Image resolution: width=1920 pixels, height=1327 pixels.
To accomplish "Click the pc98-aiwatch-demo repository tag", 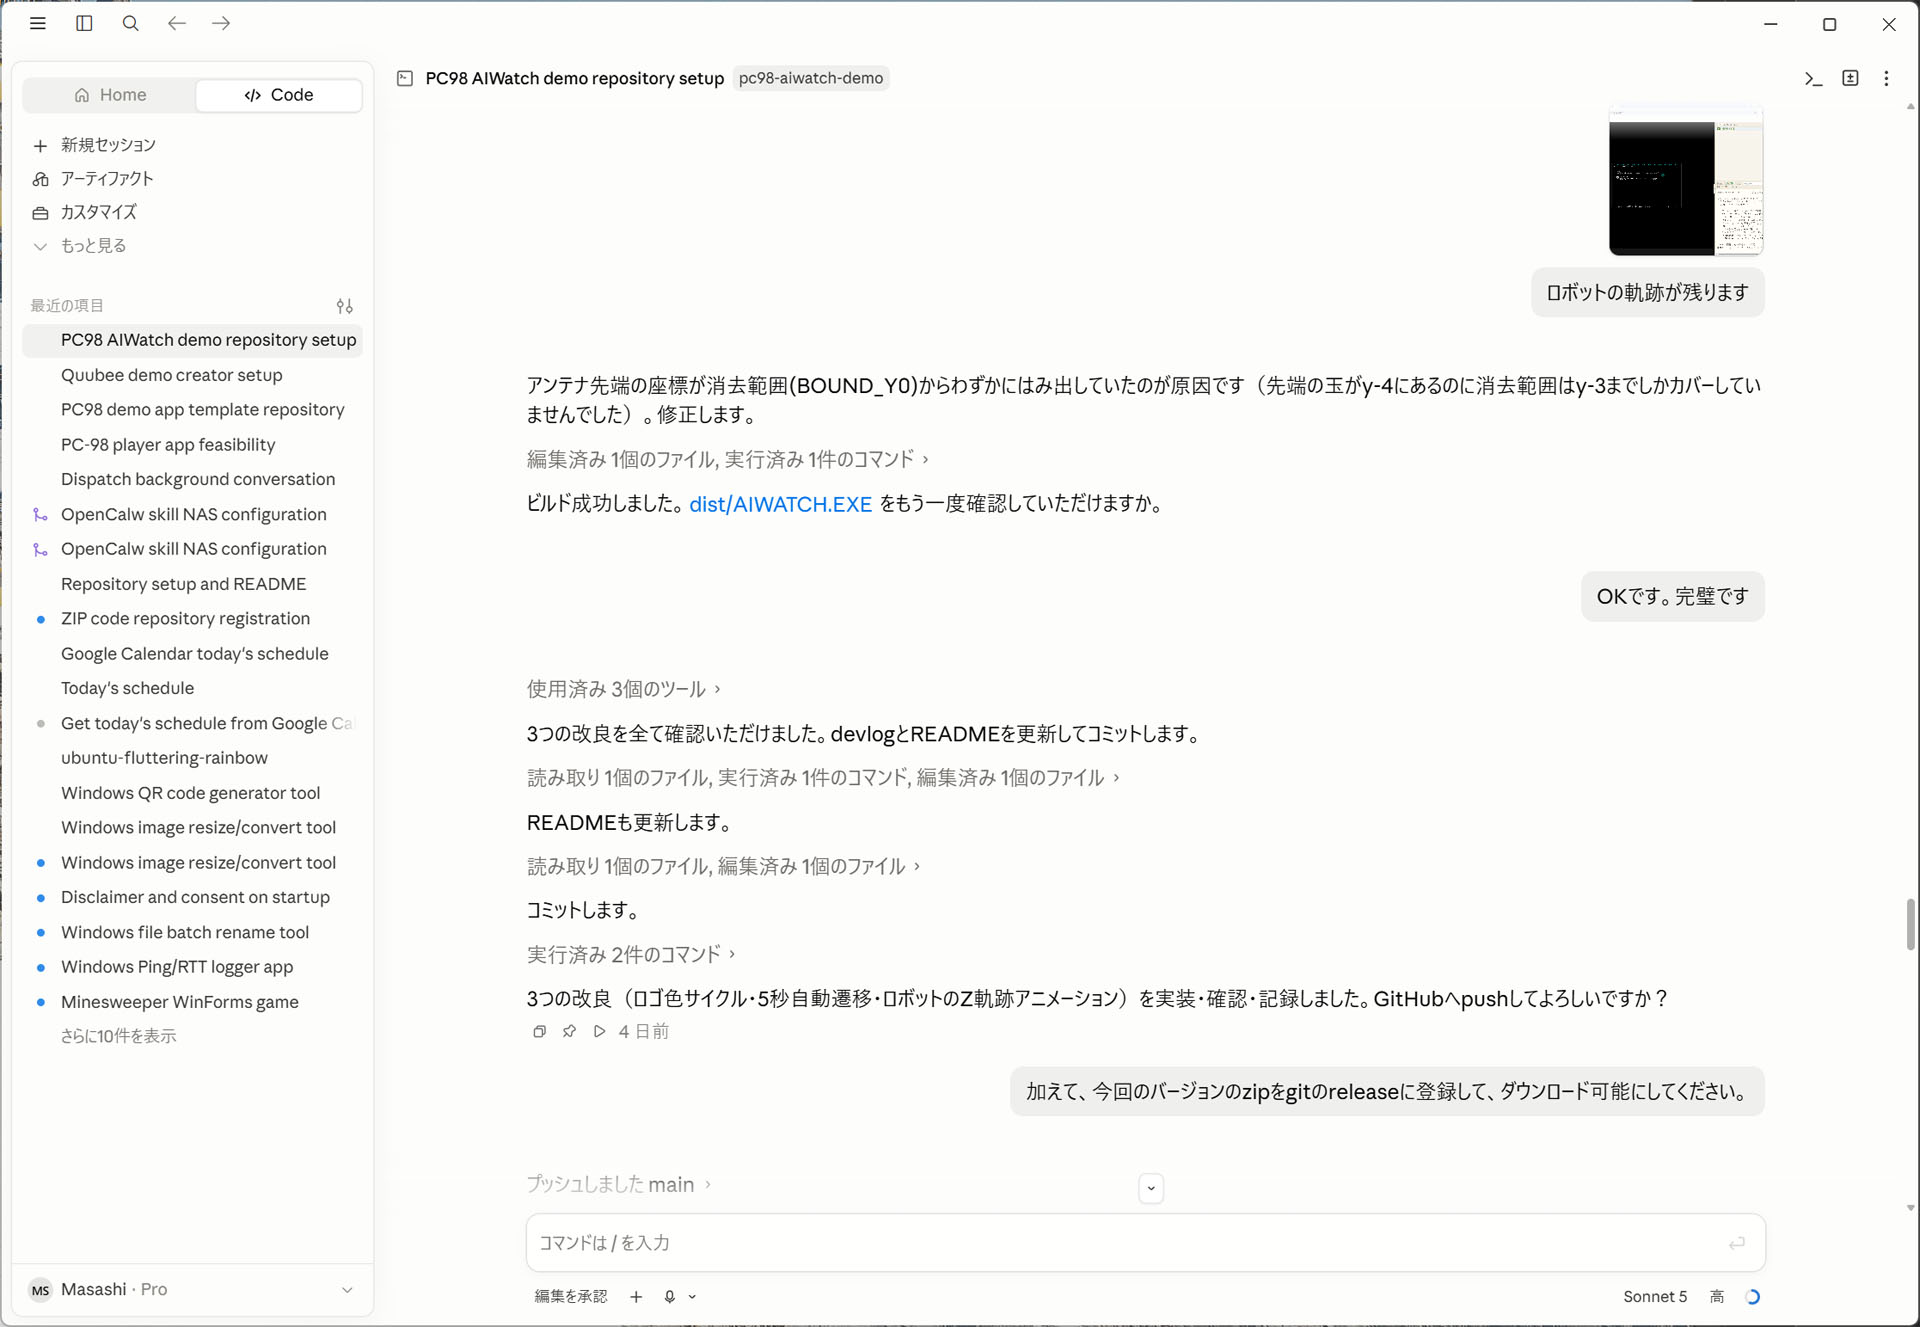I will coord(811,78).
